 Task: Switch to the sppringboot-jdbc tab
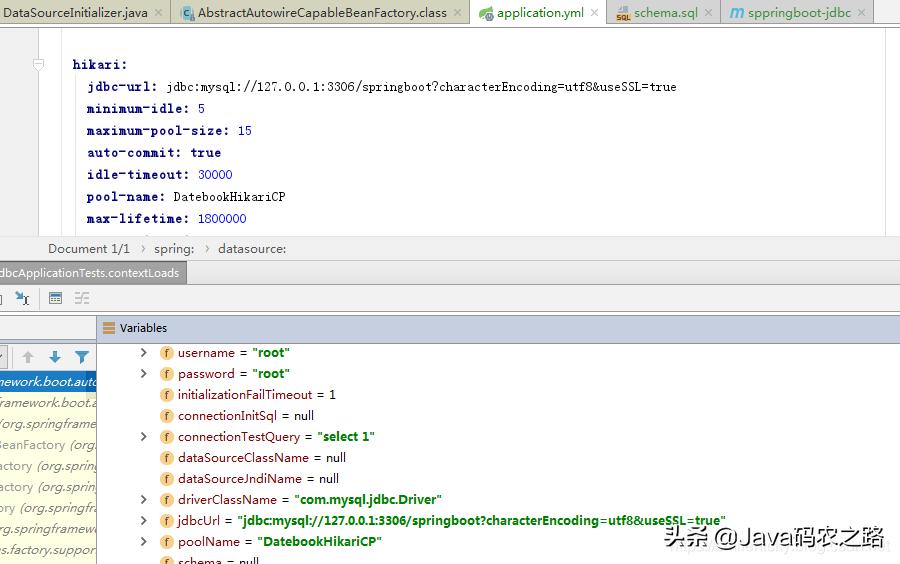799,12
